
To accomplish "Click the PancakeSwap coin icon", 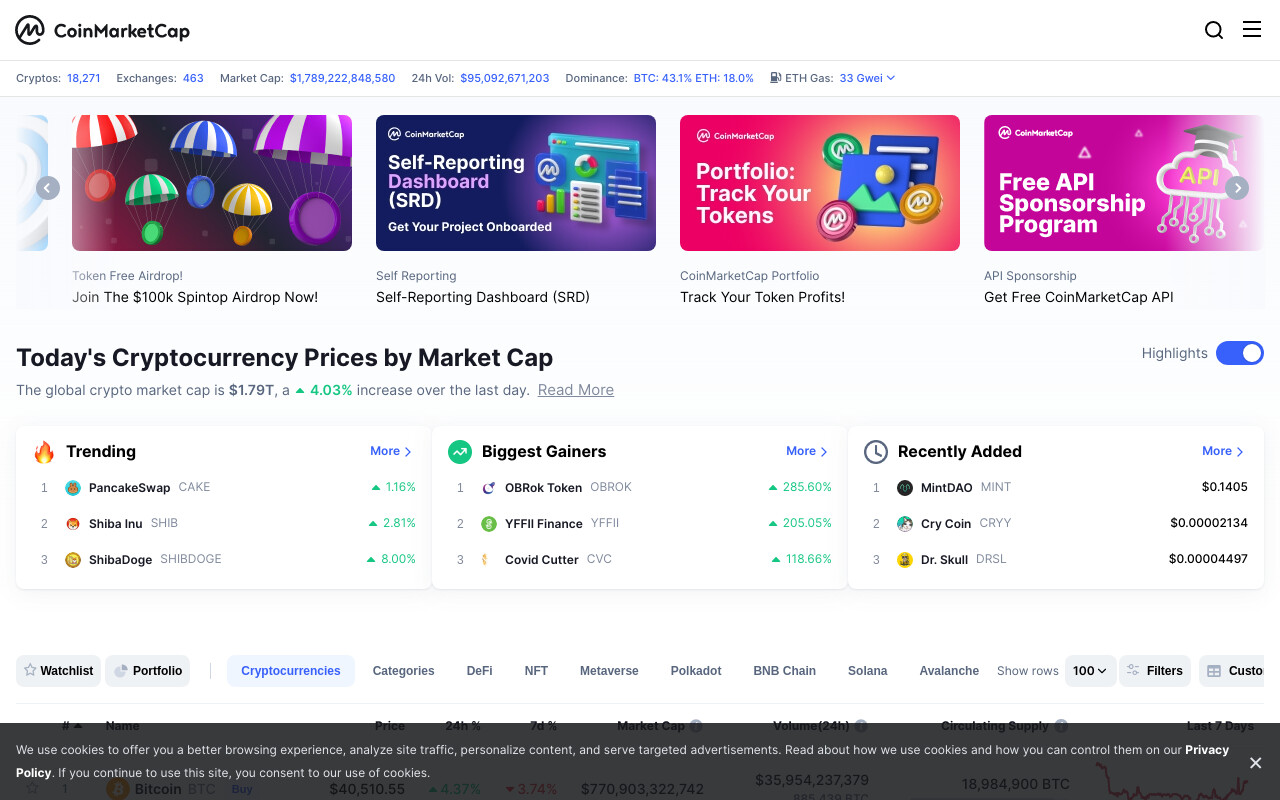I will 73,488.
